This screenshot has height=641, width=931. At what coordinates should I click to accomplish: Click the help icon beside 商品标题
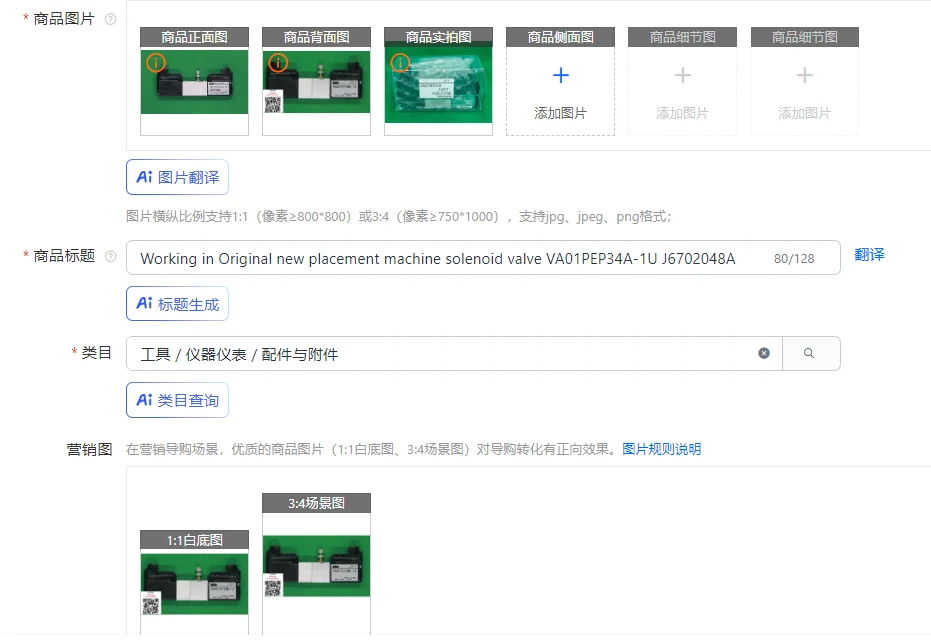coord(110,256)
